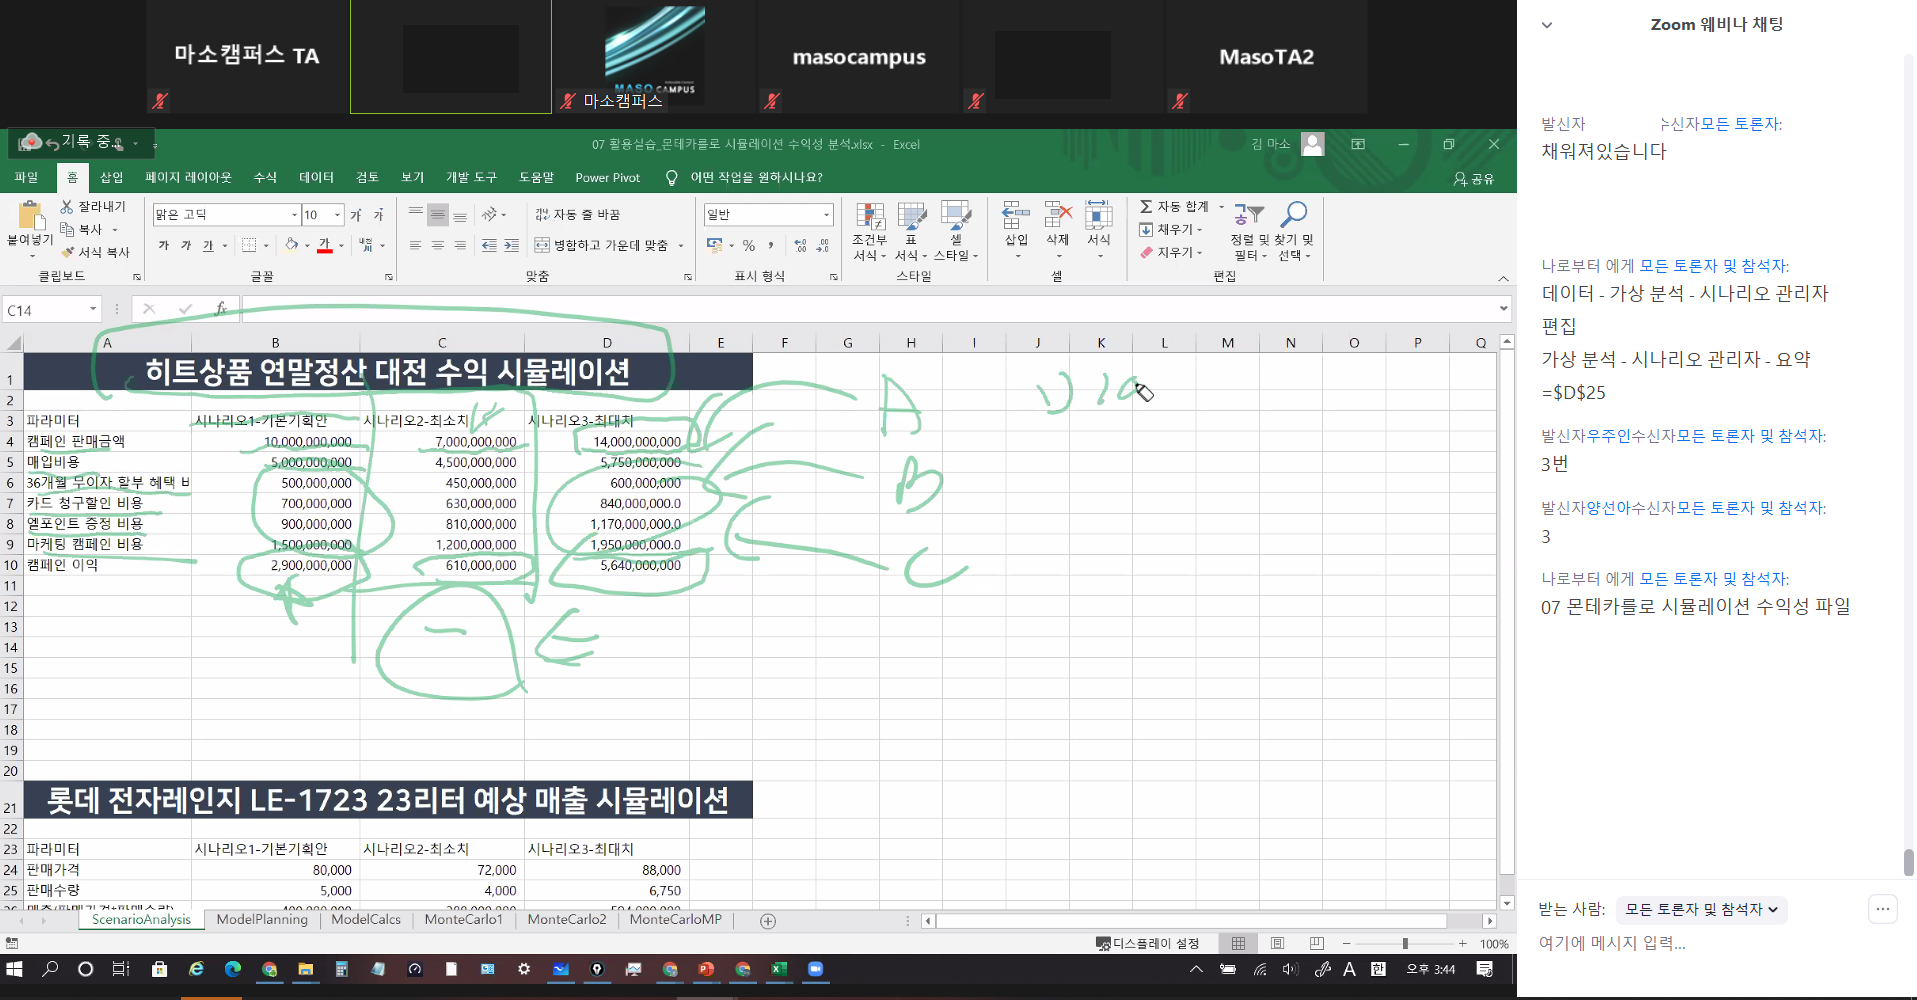Open Find & Select (찾기 및 선택) magnifier
The width and height of the screenshot is (1917, 1000).
pos(1294,215)
